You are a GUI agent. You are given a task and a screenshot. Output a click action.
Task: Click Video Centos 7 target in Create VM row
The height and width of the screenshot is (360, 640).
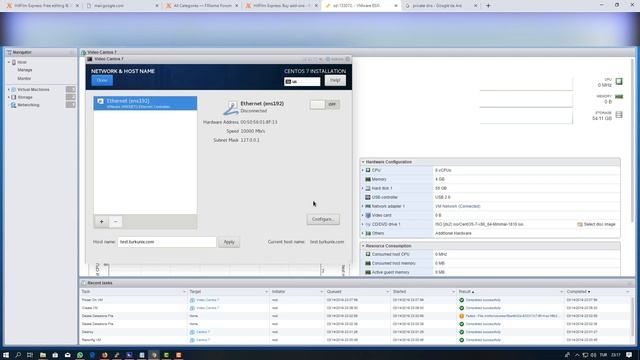208,308
